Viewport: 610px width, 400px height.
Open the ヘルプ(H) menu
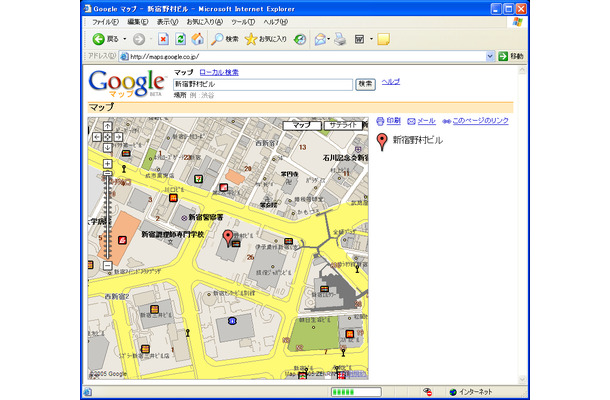275,22
